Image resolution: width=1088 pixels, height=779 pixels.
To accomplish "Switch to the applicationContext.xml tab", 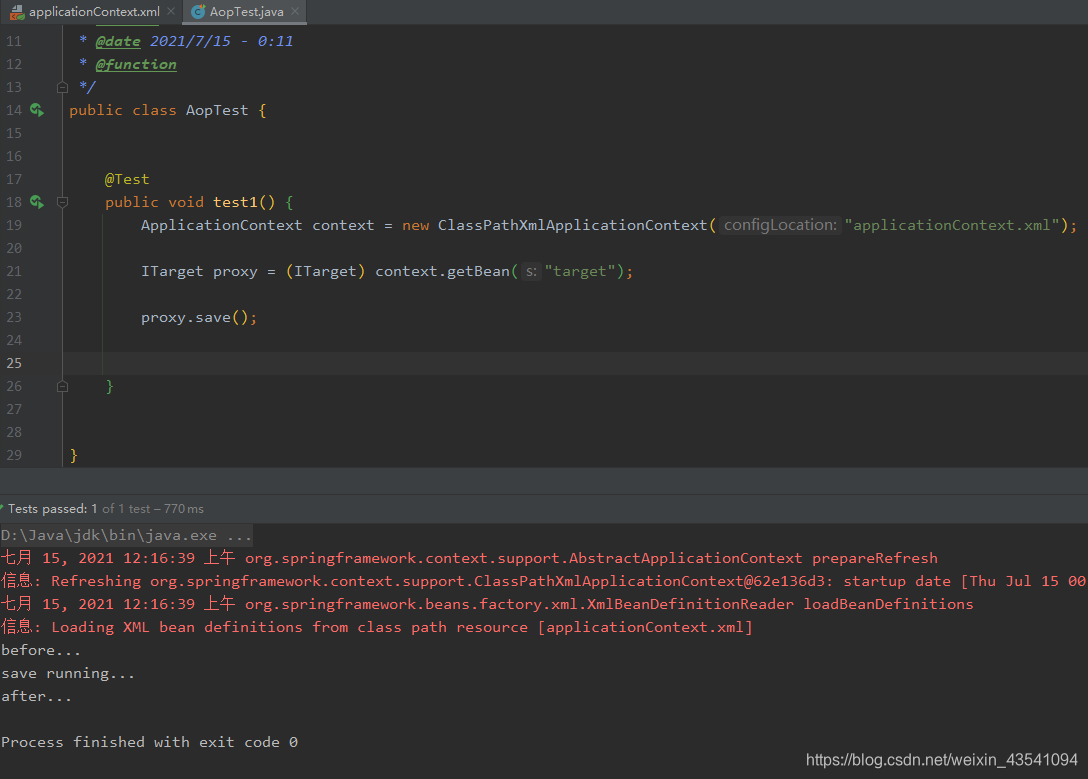I will click(94, 12).
